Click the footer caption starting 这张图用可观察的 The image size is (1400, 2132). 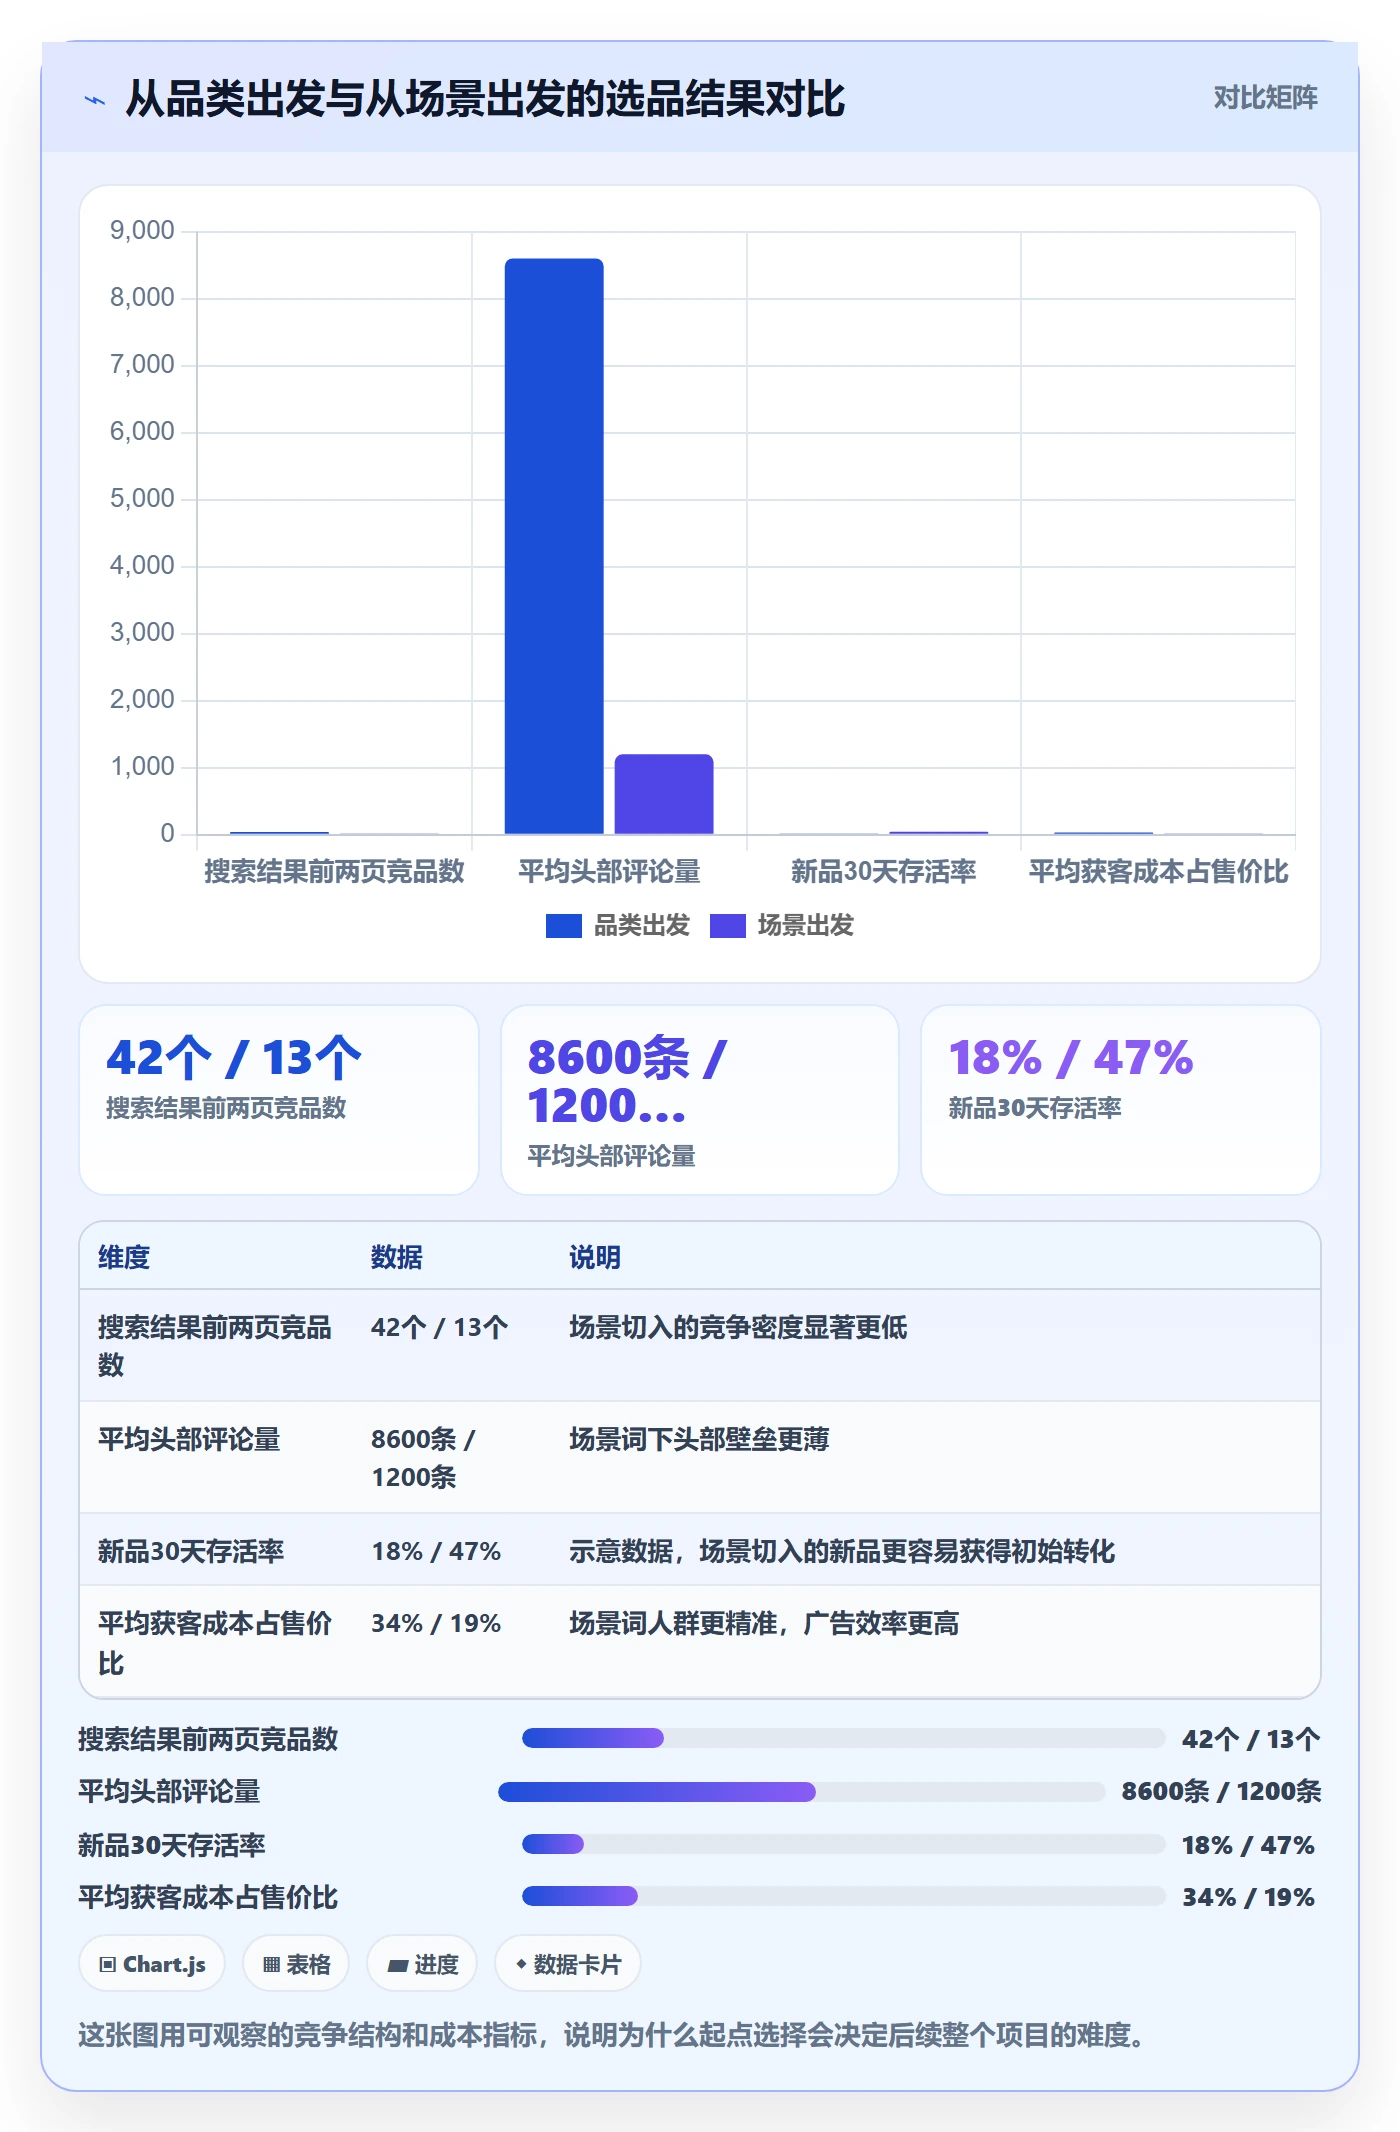pyautogui.click(x=612, y=2035)
